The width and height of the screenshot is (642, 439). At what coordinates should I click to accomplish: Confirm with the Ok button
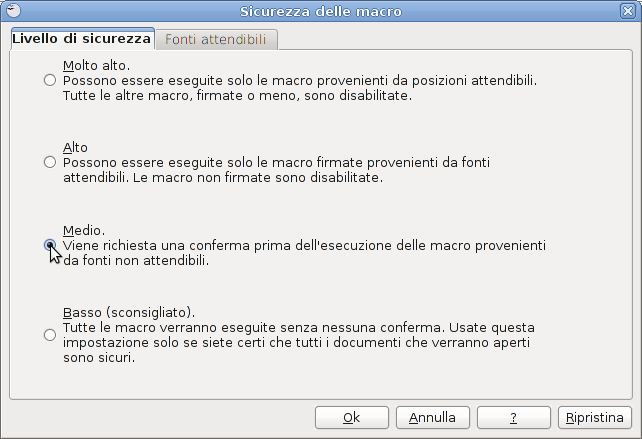tap(352, 418)
